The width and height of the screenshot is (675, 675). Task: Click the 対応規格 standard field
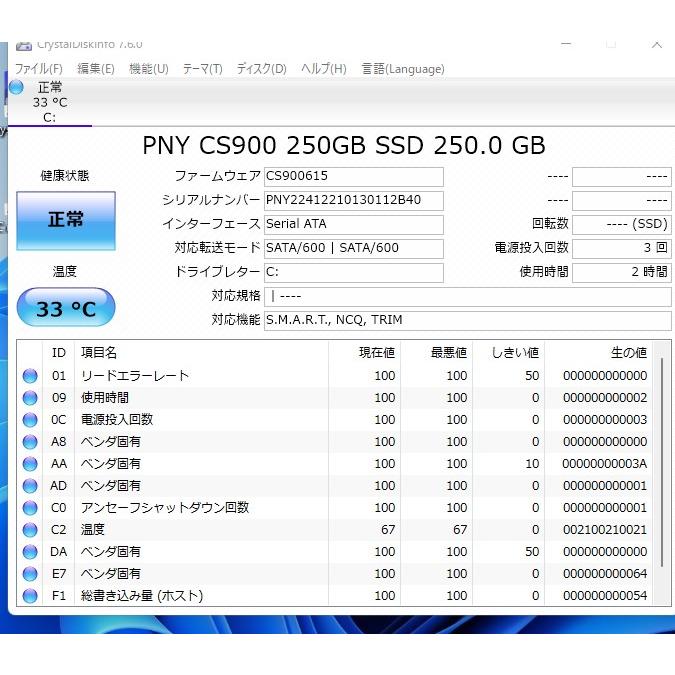pos(468,297)
